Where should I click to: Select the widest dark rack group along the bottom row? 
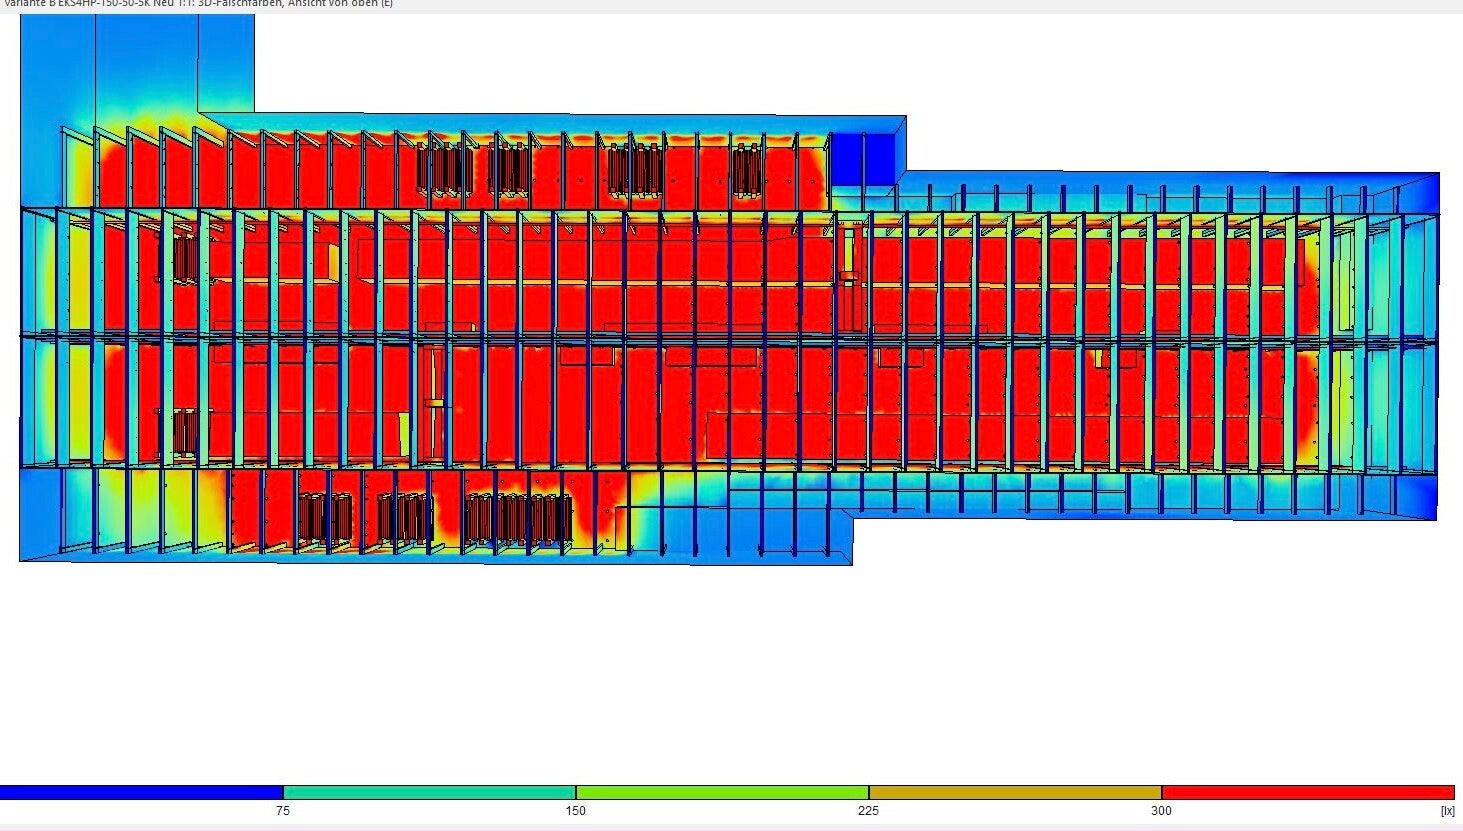(x=519, y=519)
